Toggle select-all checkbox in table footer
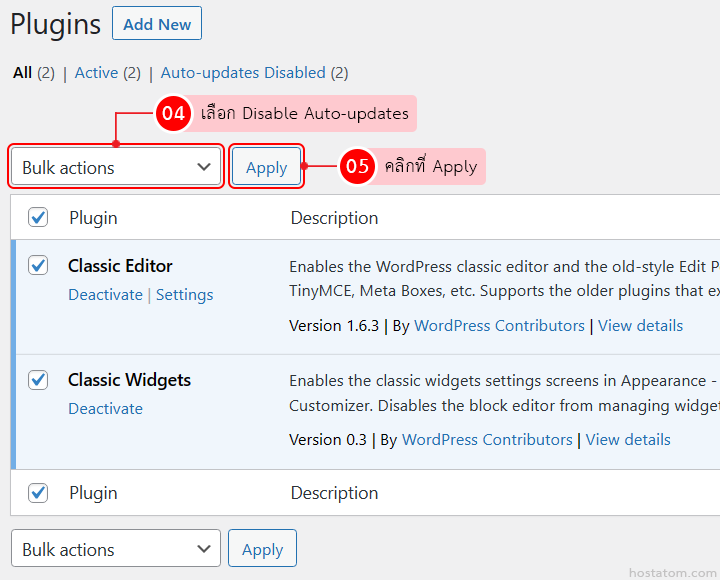The width and height of the screenshot is (720, 580). coord(38,492)
